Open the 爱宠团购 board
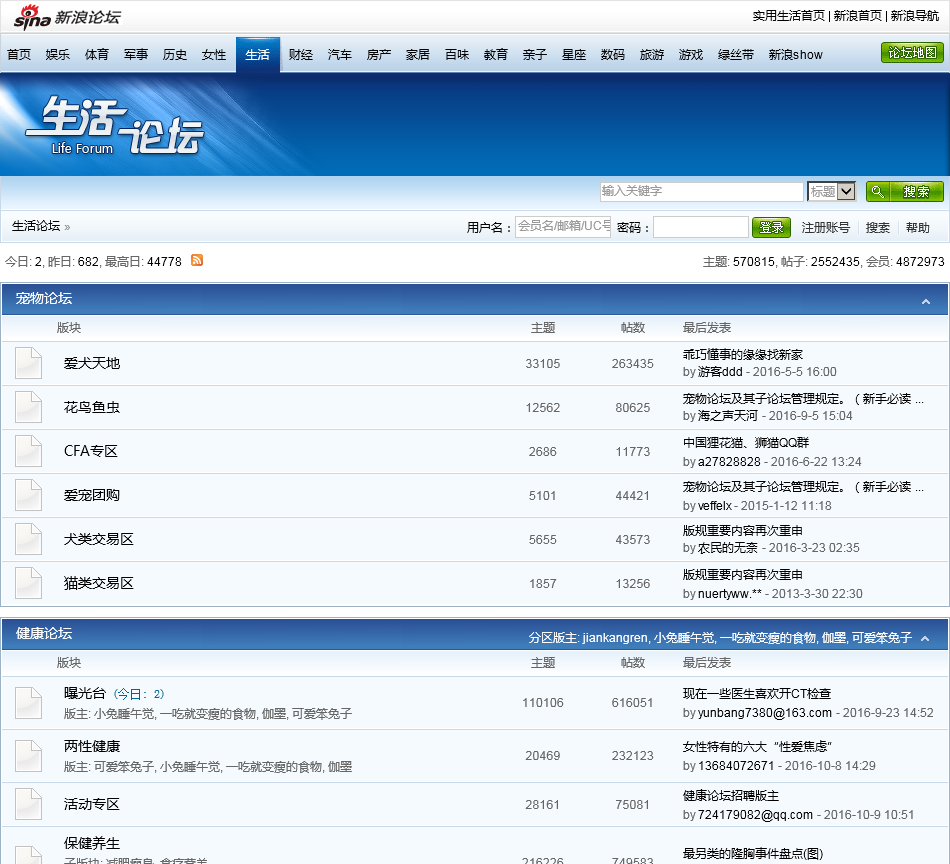 point(92,495)
